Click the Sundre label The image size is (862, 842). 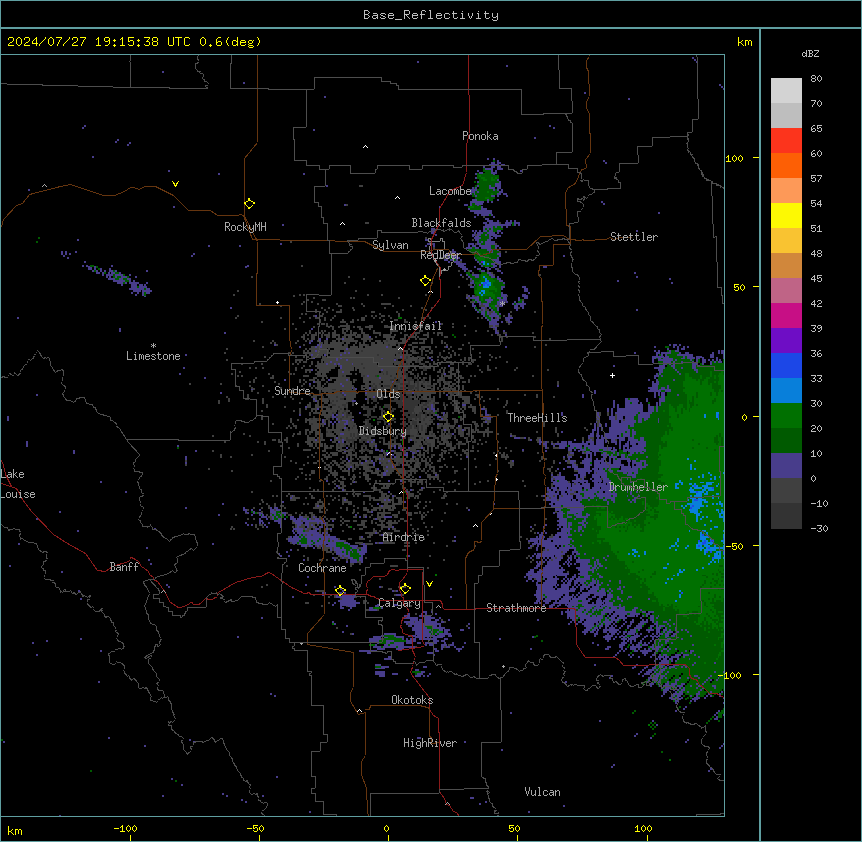[x=292, y=391]
